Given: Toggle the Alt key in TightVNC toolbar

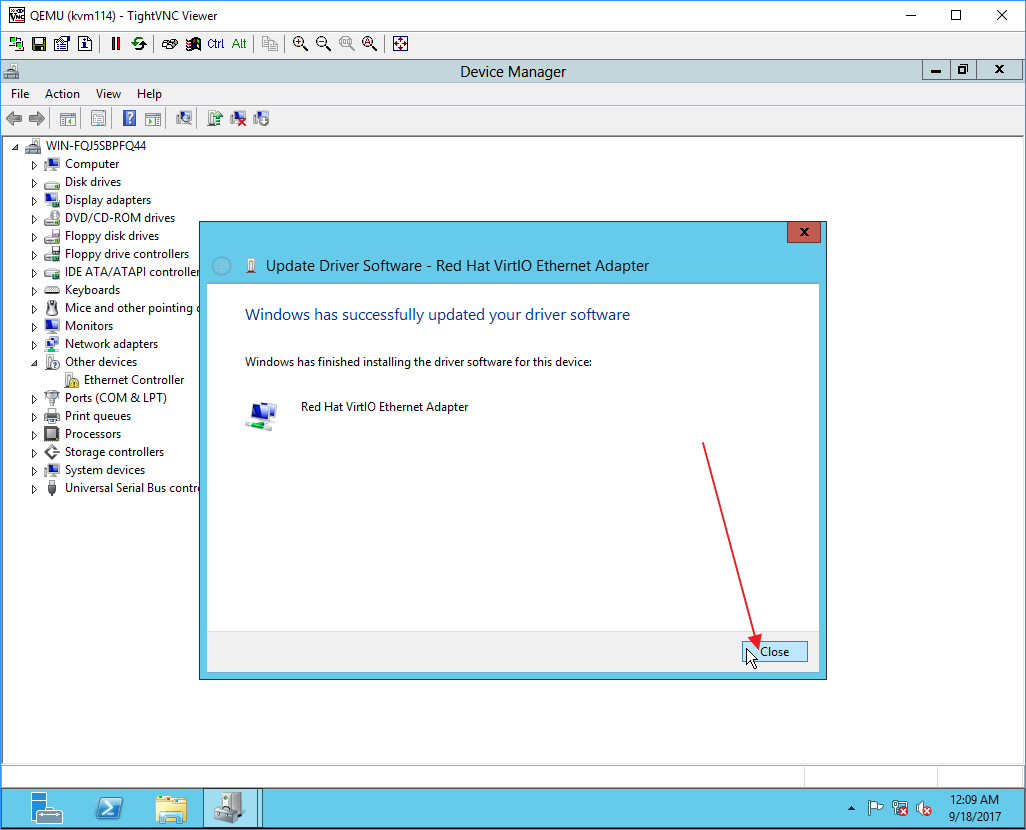Looking at the screenshot, I should (x=239, y=44).
